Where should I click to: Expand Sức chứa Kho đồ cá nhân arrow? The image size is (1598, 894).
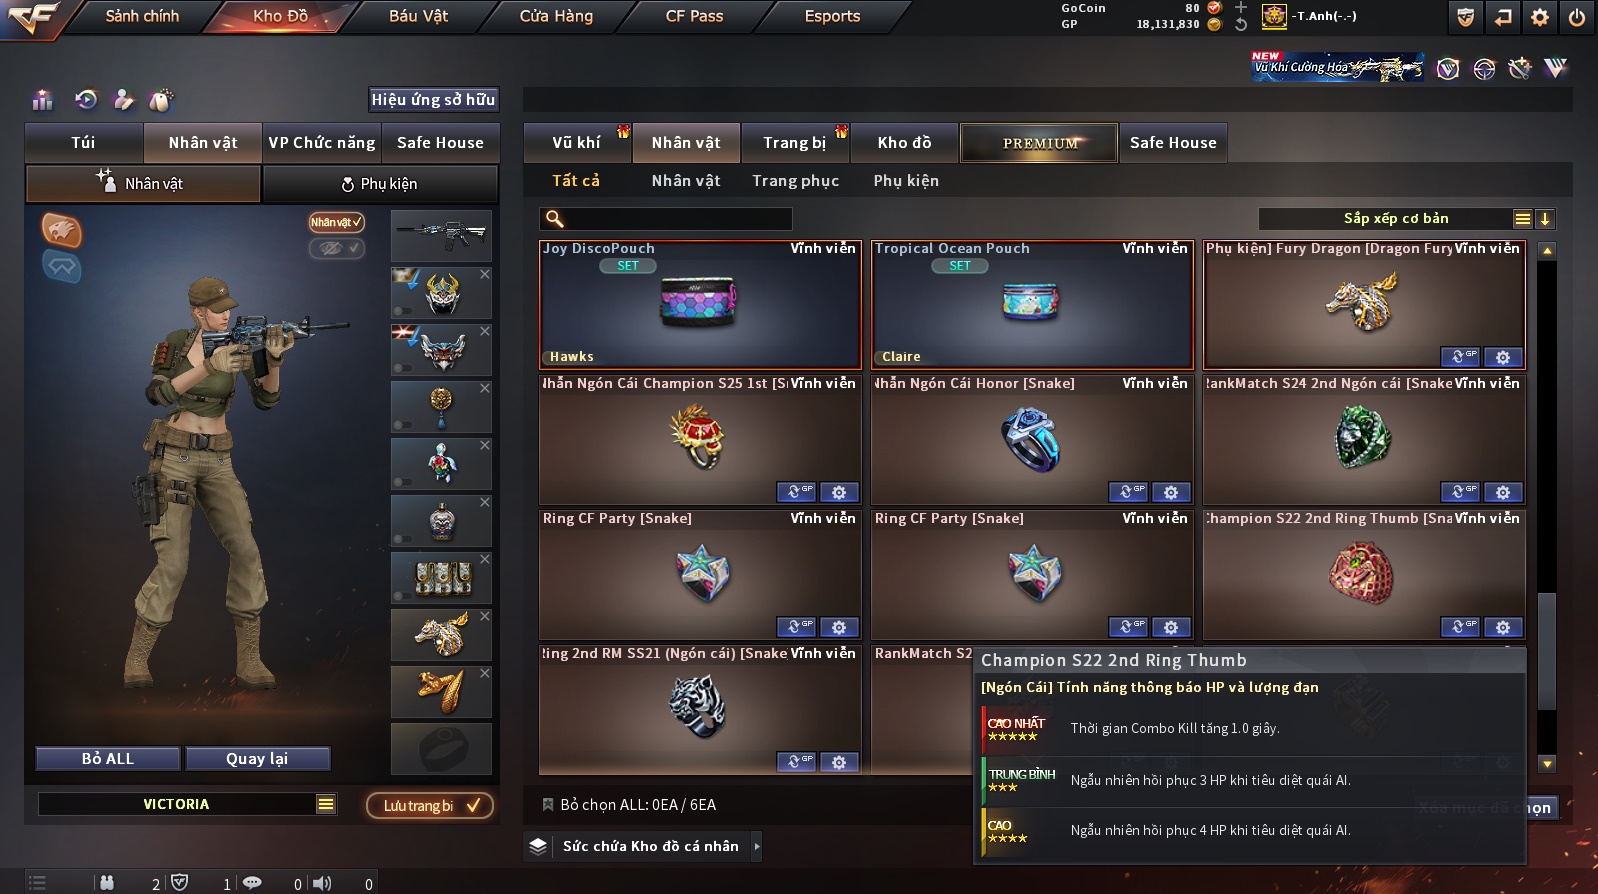tap(757, 846)
